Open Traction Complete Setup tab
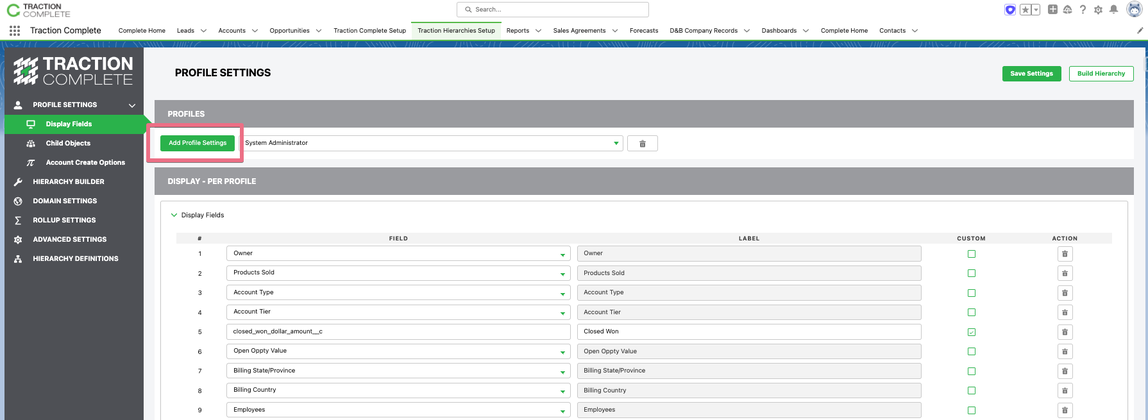The height and width of the screenshot is (420, 1148). [x=370, y=31]
